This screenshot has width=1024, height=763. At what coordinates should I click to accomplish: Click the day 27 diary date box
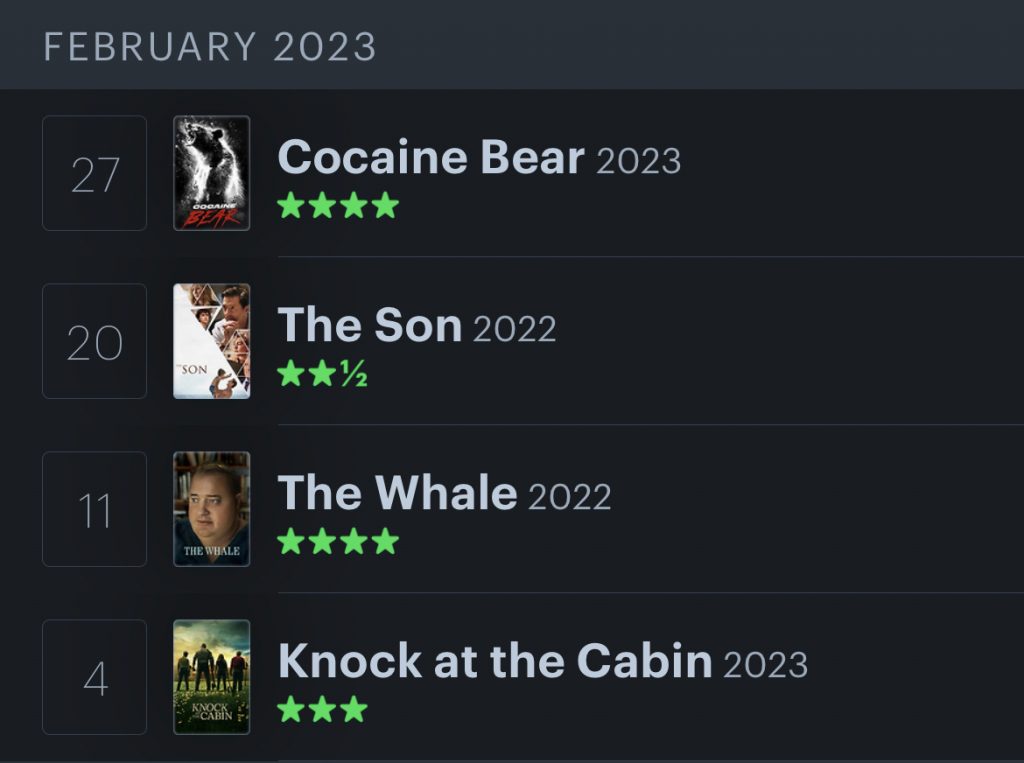coord(95,173)
